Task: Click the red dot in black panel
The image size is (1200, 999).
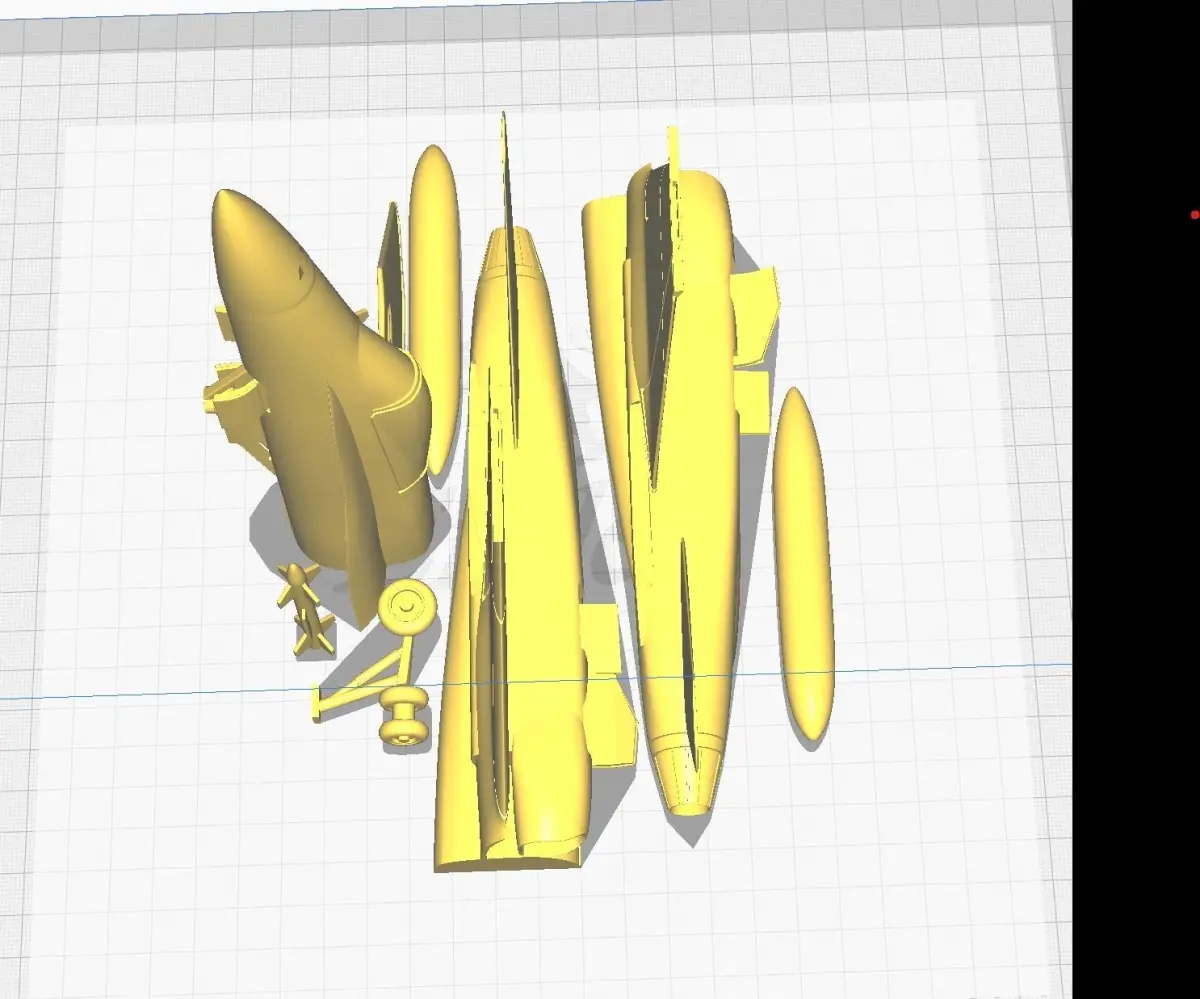Action: click(1195, 215)
